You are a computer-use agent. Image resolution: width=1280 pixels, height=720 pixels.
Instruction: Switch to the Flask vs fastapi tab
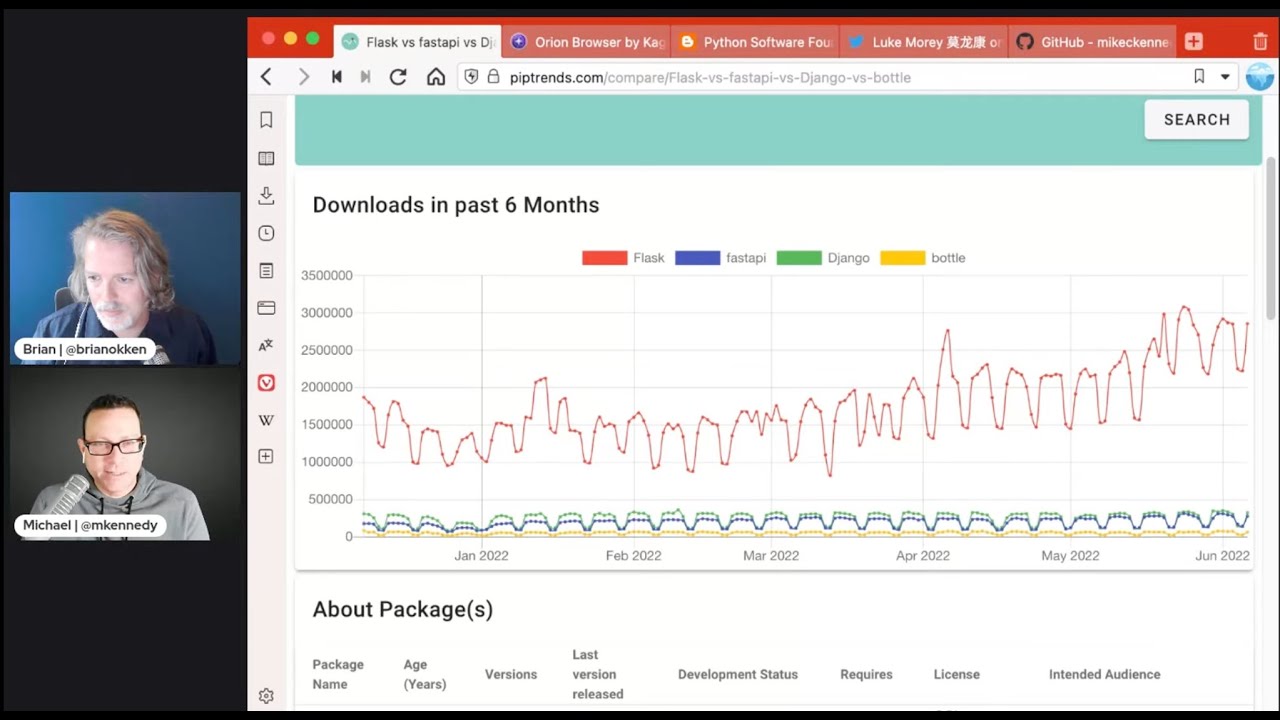(417, 42)
